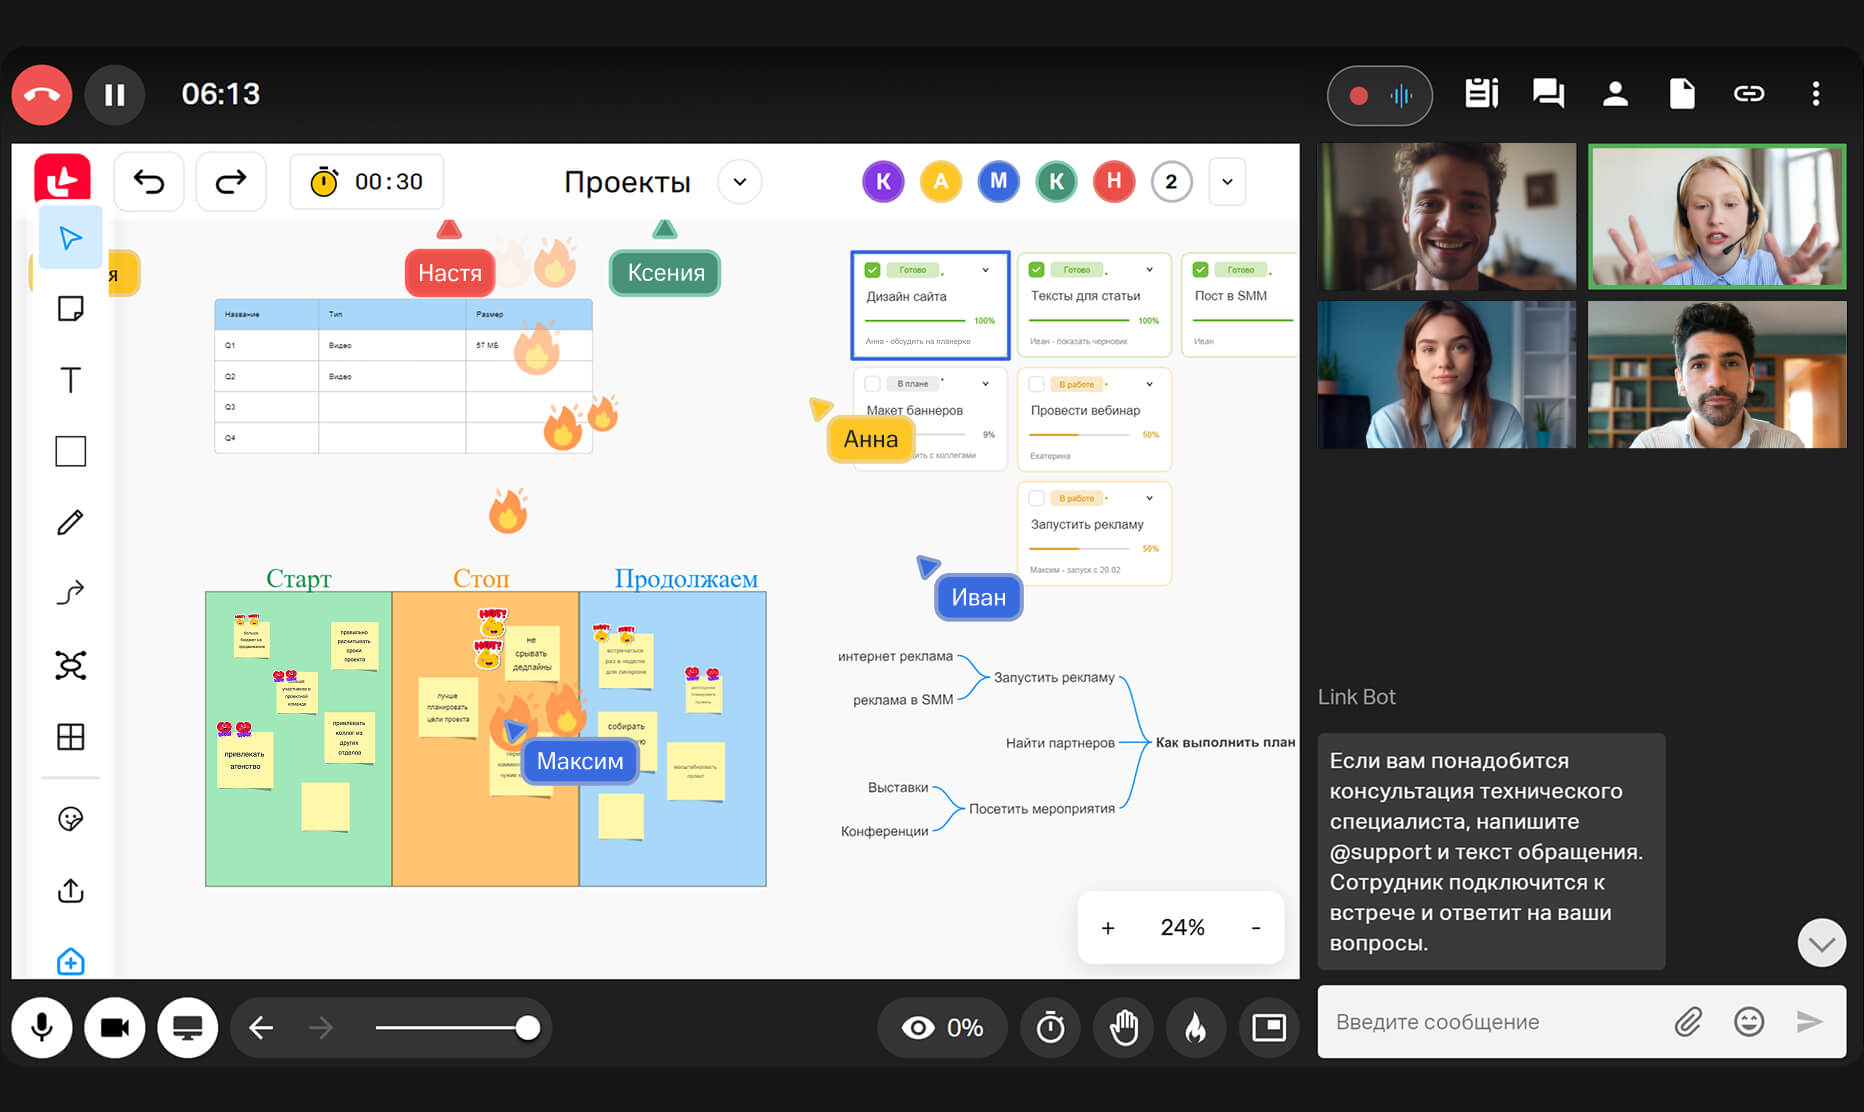Open the participants panel
This screenshot has height=1112, width=1864.
point(1615,94)
